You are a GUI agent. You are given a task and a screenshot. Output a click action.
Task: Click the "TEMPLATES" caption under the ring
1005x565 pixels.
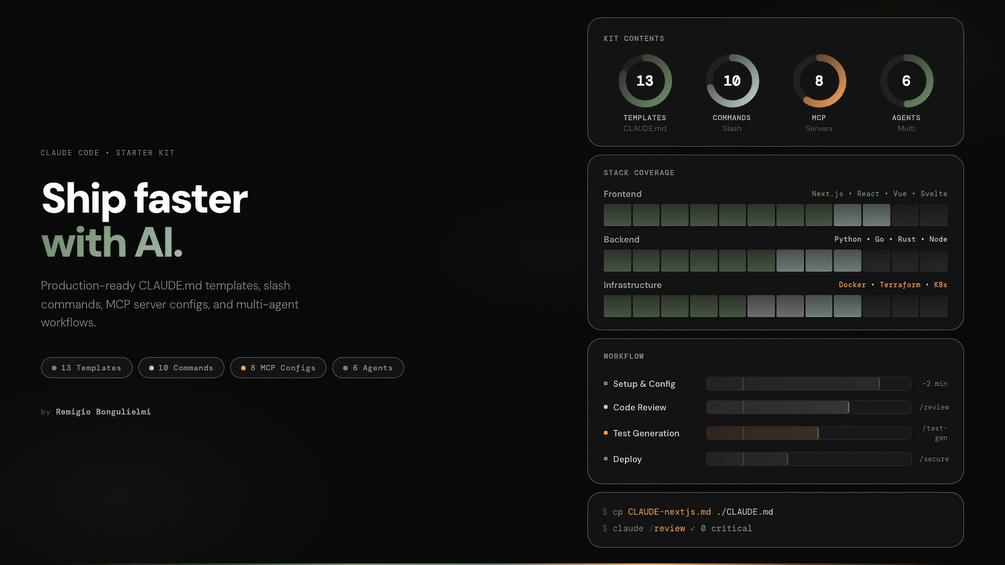tap(645, 118)
